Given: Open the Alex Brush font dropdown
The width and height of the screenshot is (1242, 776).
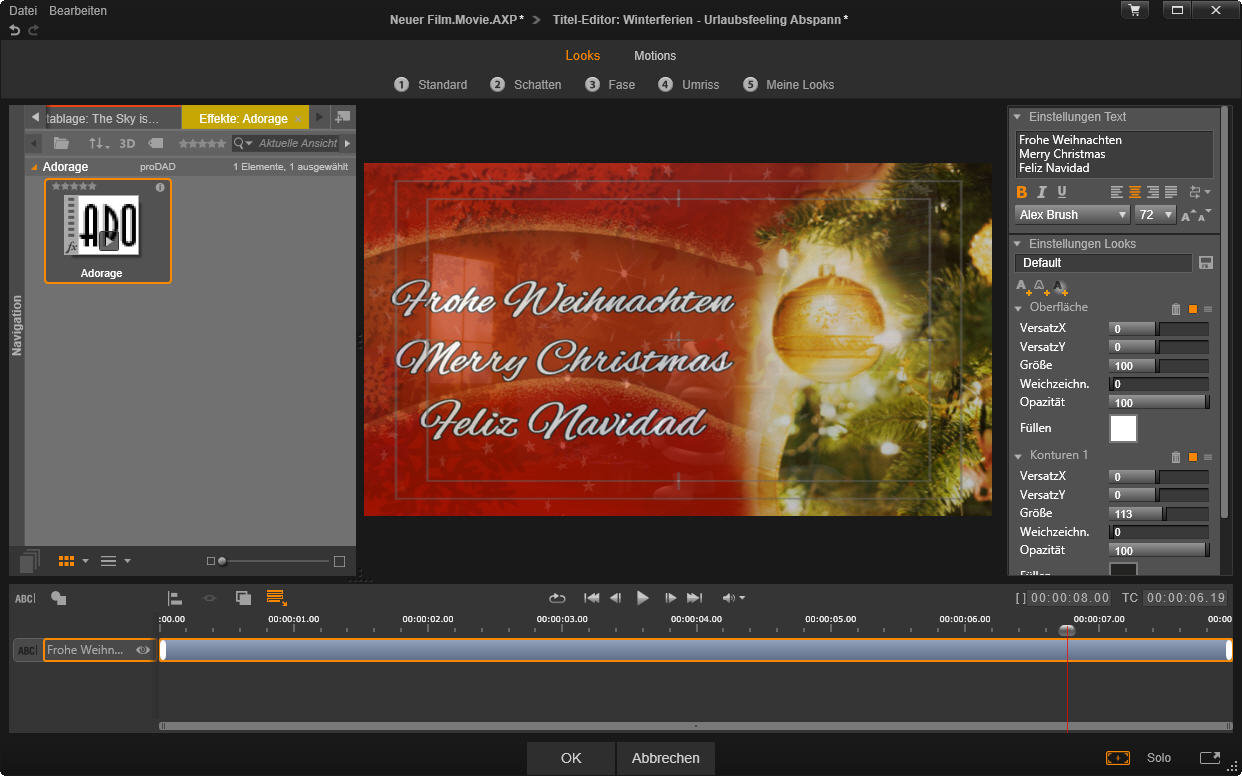Looking at the screenshot, I should click(1072, 215).
